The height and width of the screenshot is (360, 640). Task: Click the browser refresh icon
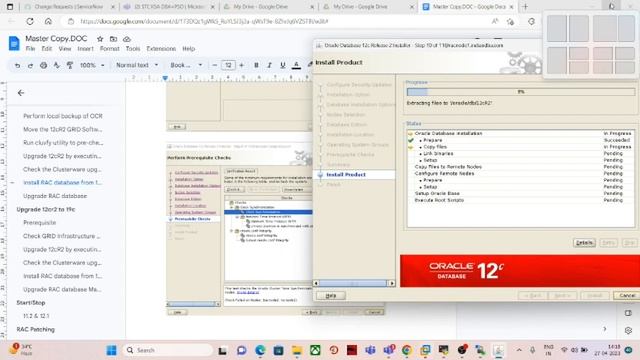(x=30, y=21)
